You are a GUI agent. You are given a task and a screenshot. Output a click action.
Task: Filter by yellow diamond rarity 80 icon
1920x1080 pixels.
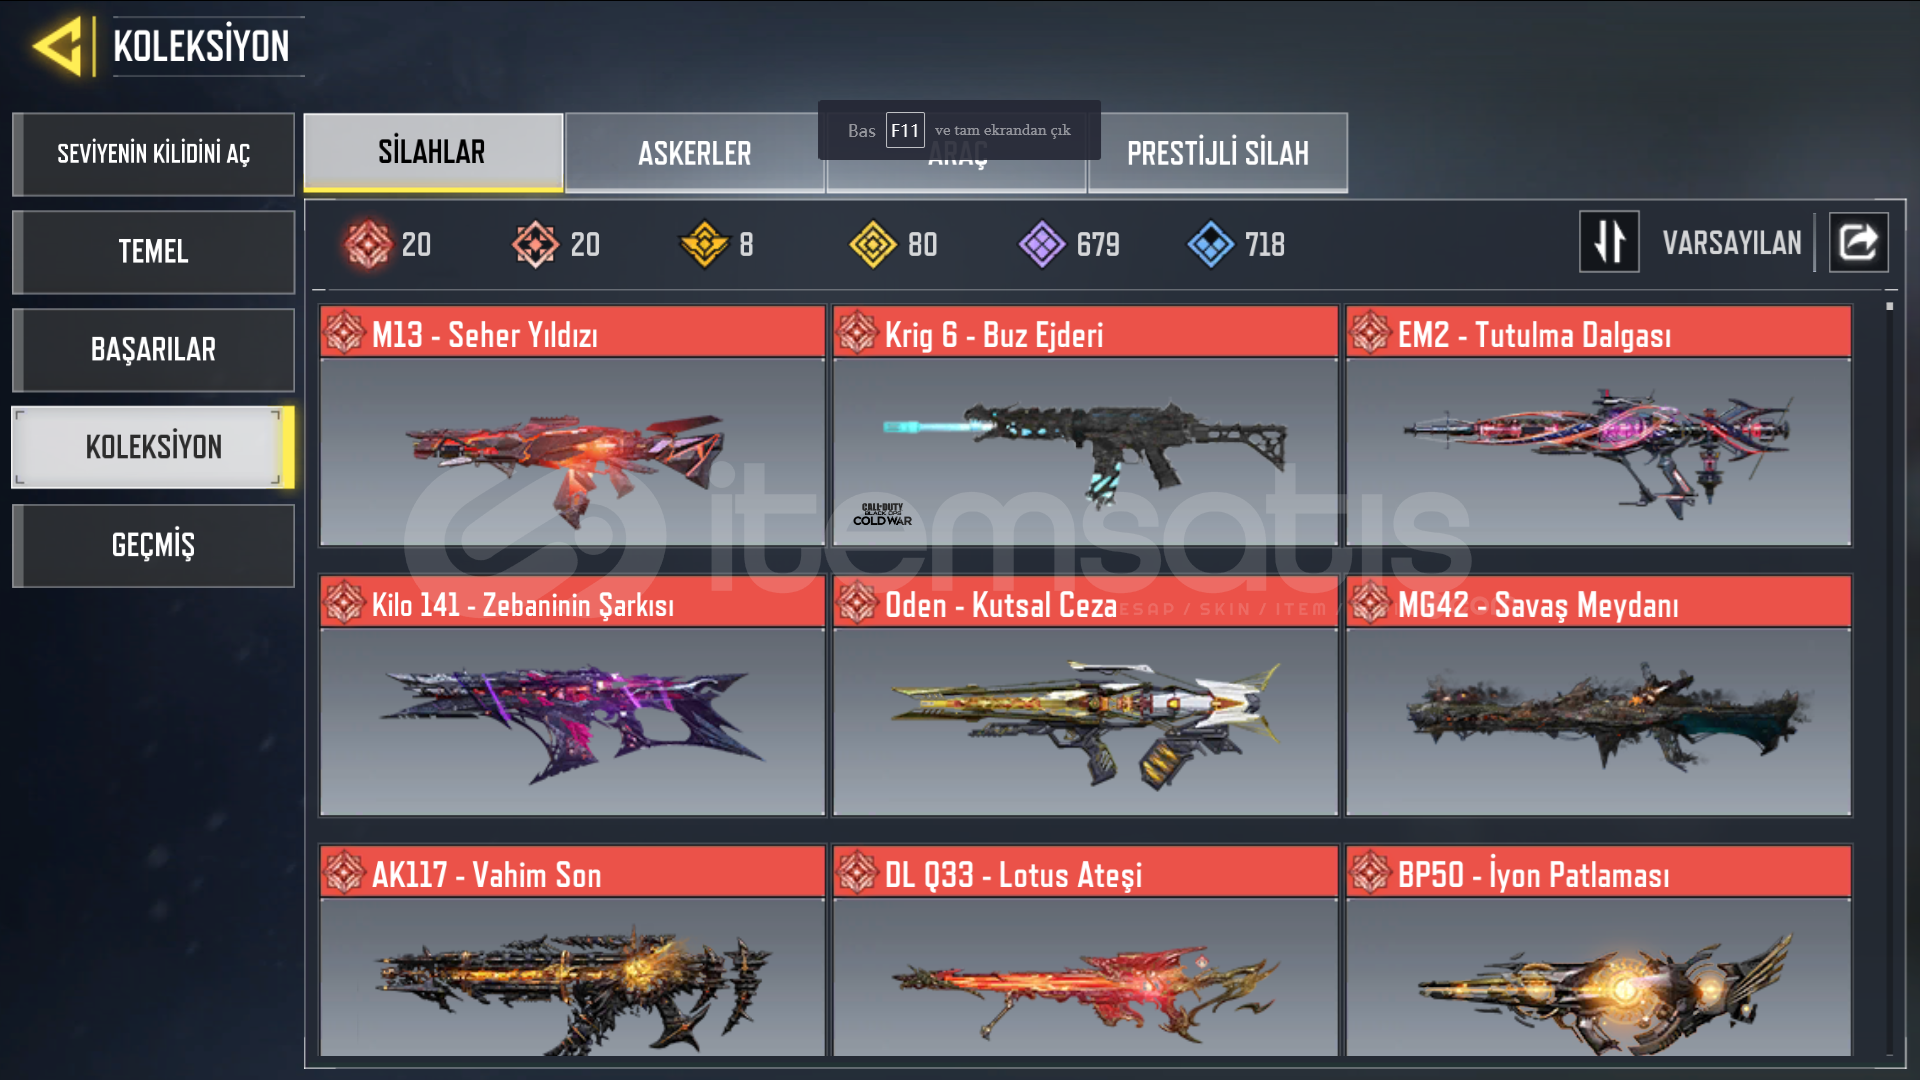tap(873, 244)
